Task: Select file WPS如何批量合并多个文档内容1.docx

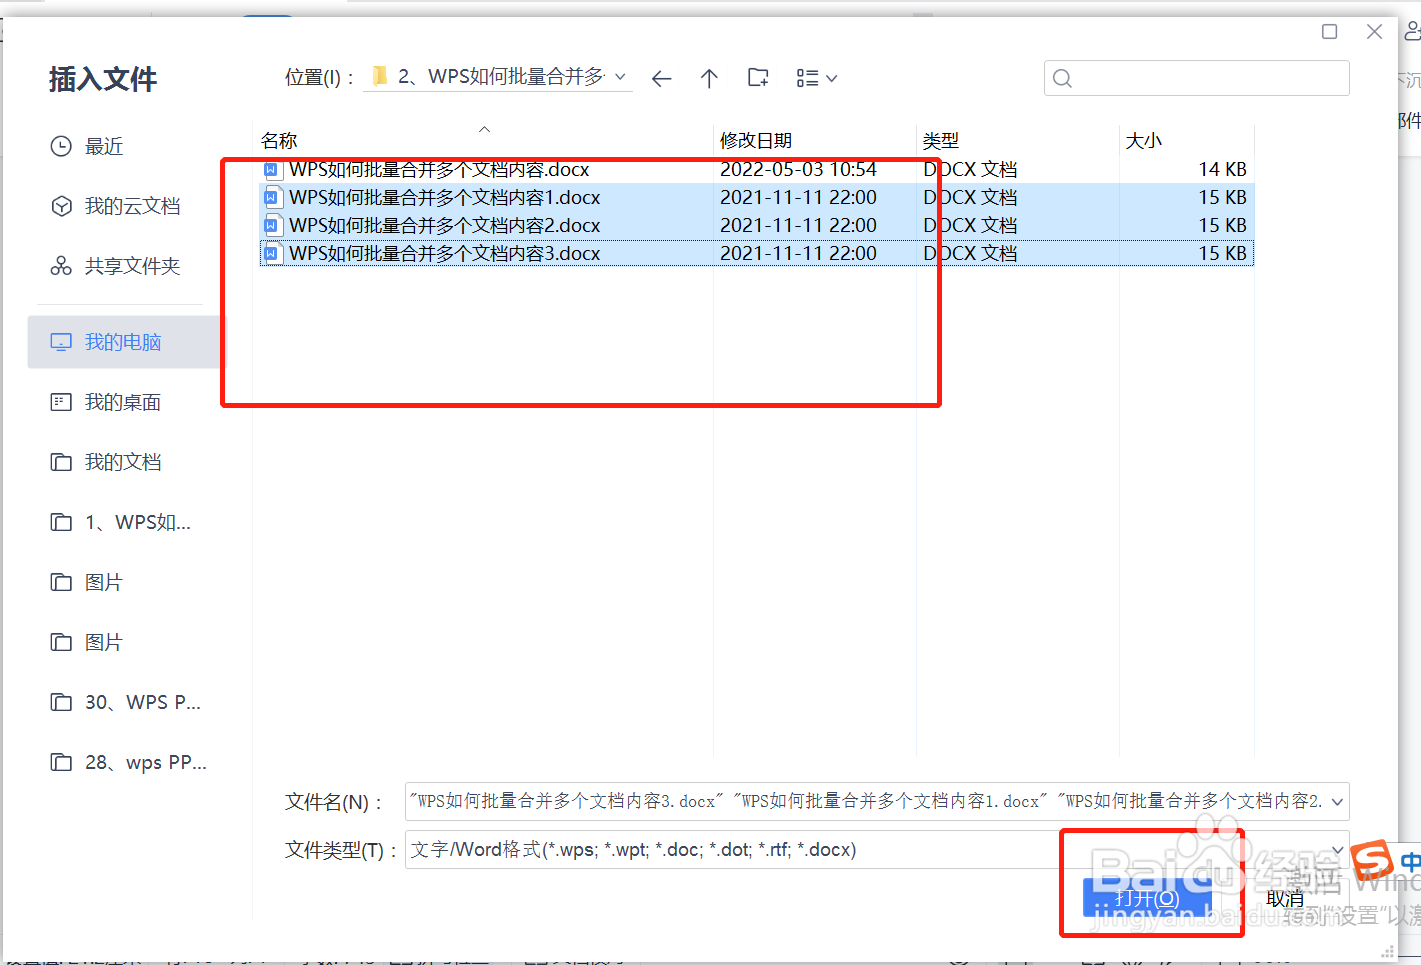Action: (445, 197)
